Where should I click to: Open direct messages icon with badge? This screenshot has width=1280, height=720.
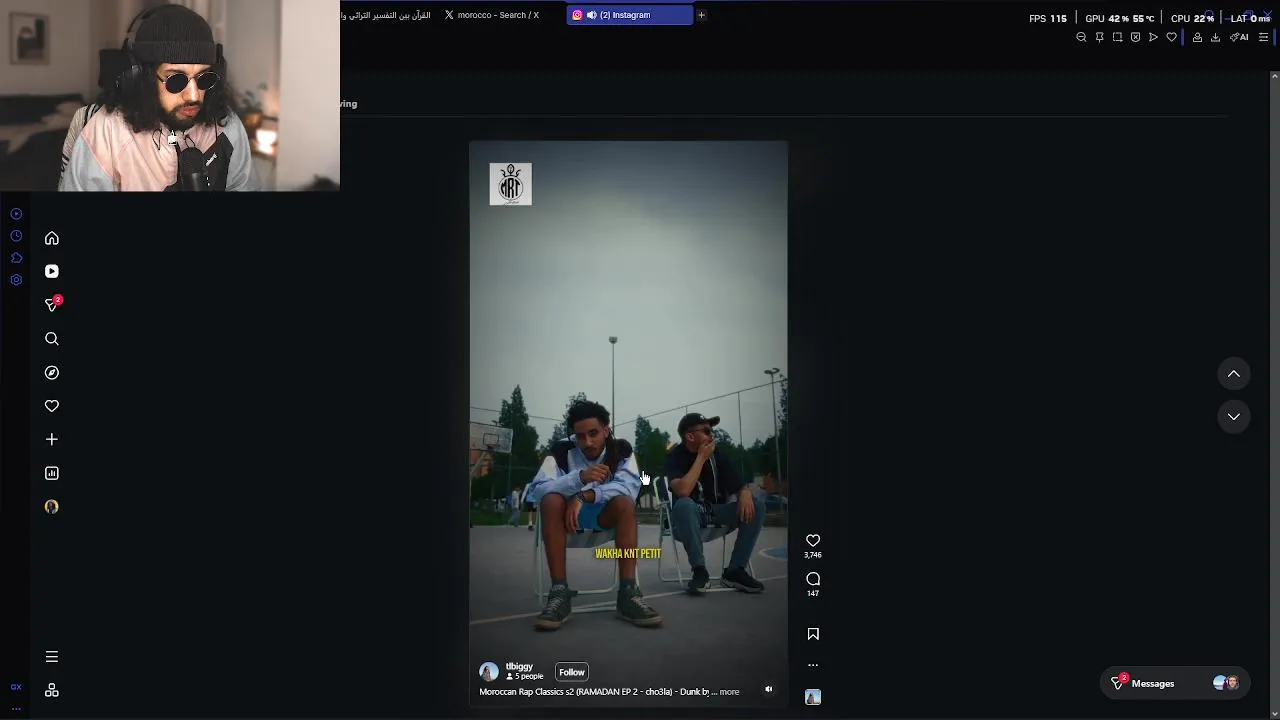52,304
